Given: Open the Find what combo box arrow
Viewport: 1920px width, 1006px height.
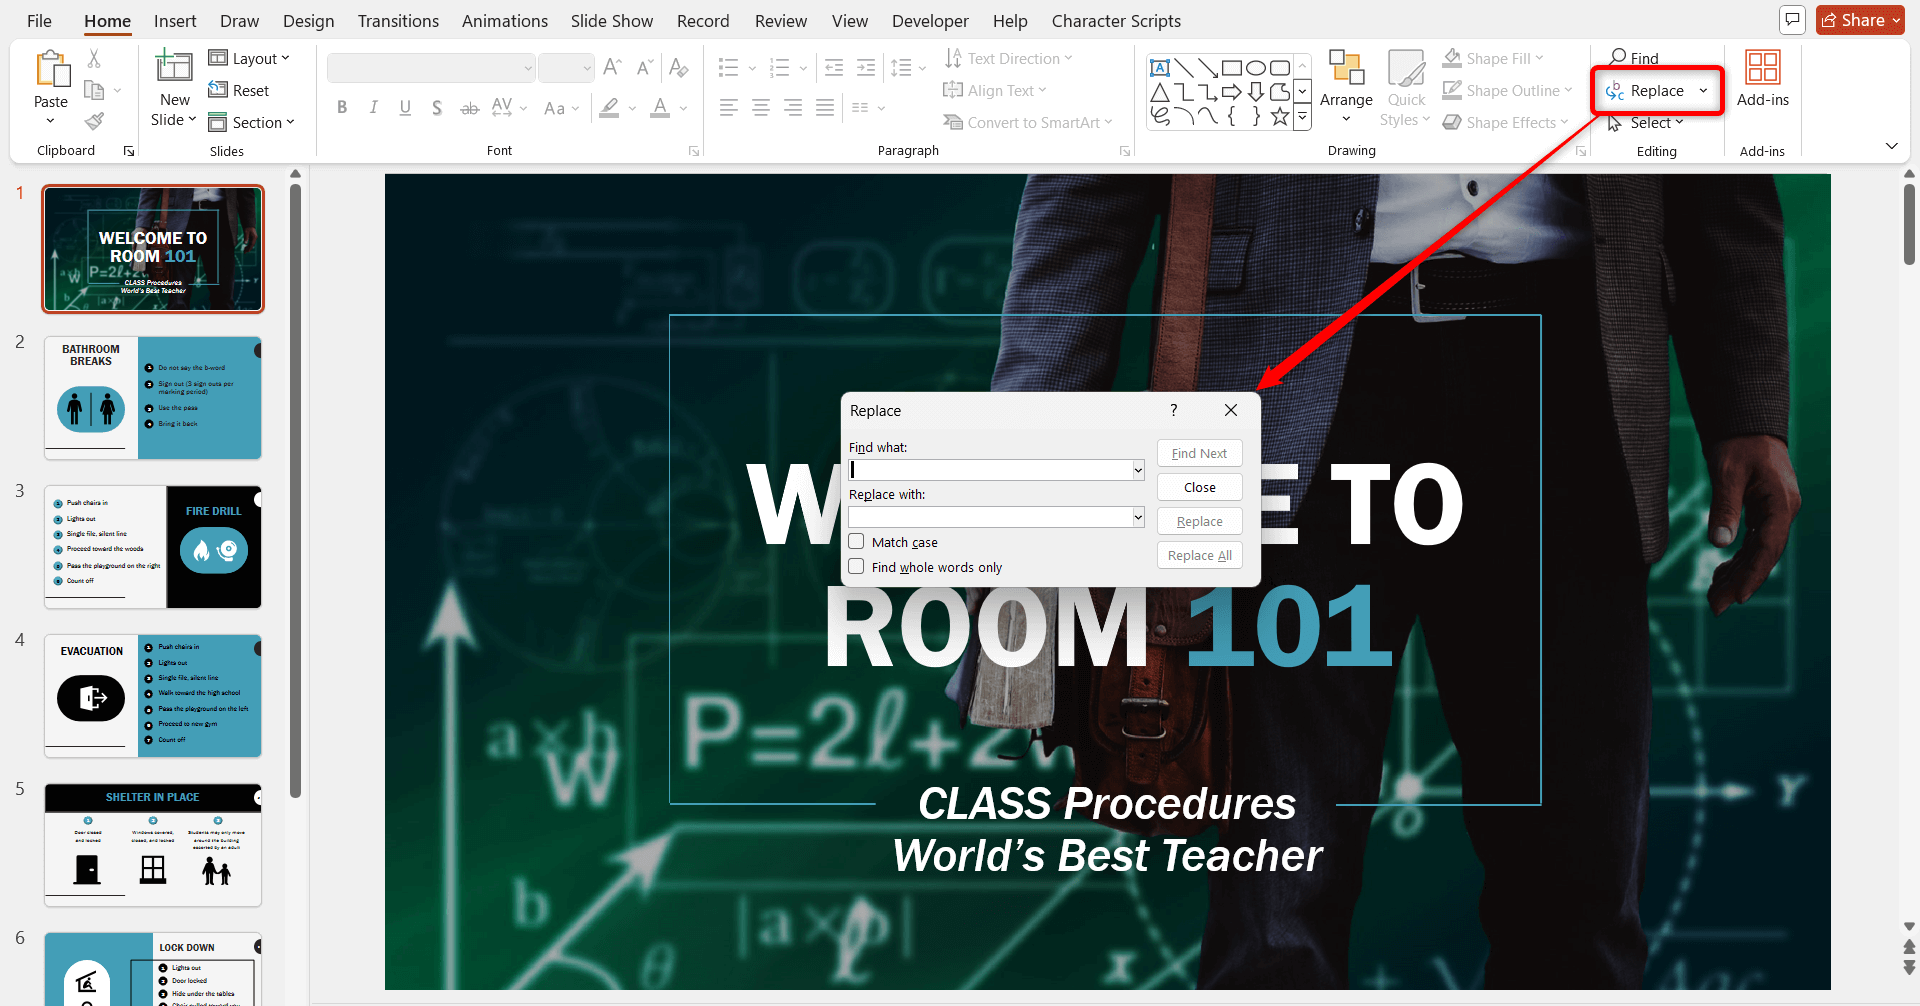Looking at the screenshot, I should 1137,469.
